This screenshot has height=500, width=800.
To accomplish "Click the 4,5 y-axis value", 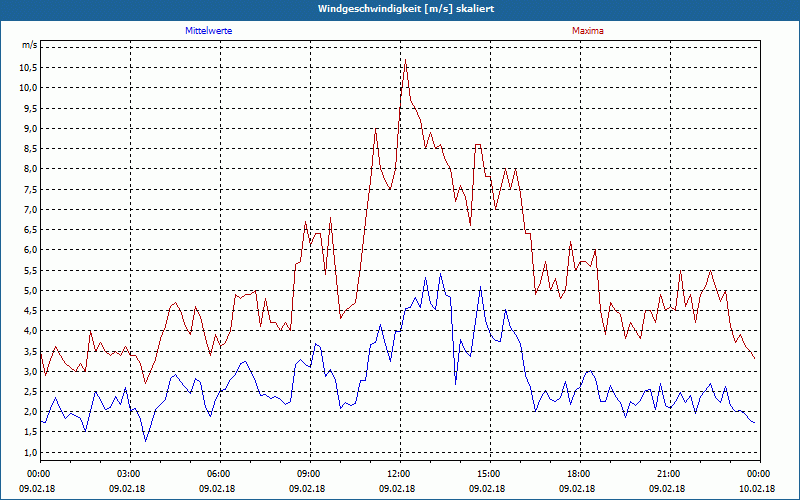I will (30, 311).
